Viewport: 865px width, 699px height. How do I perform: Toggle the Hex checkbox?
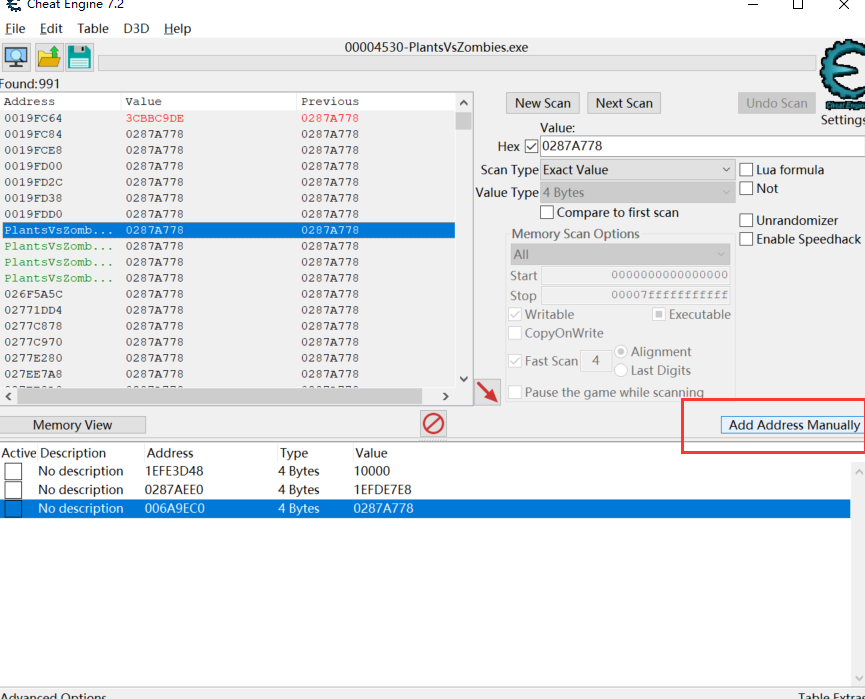531,146
